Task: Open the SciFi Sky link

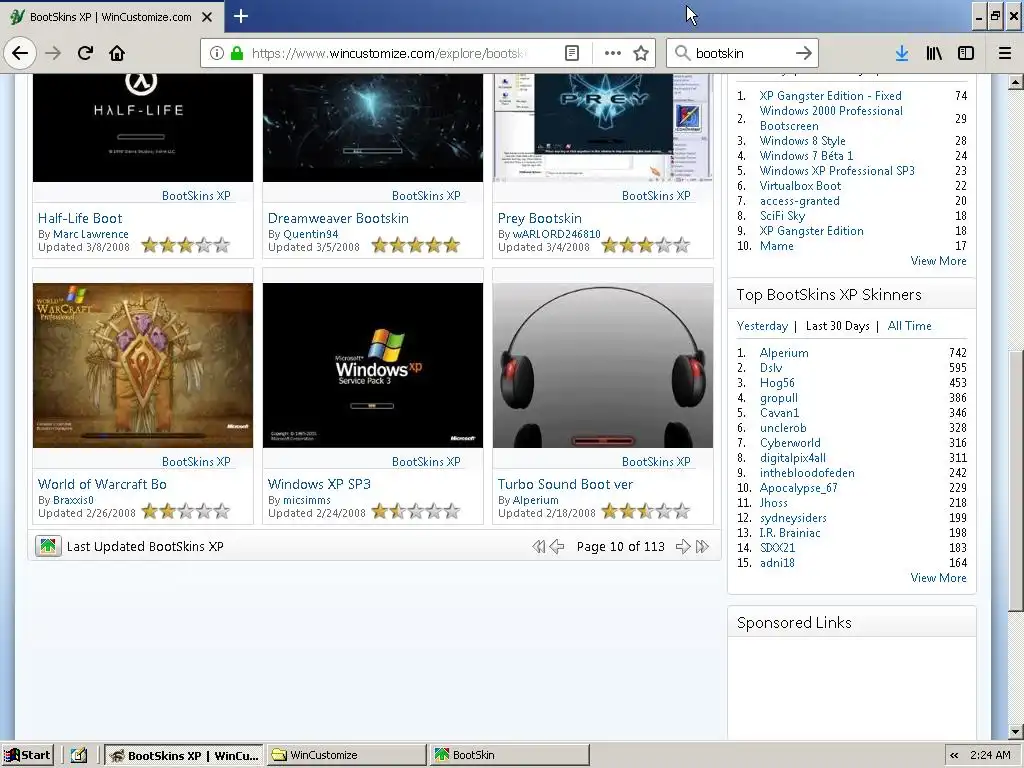Action: coord(782,216)
